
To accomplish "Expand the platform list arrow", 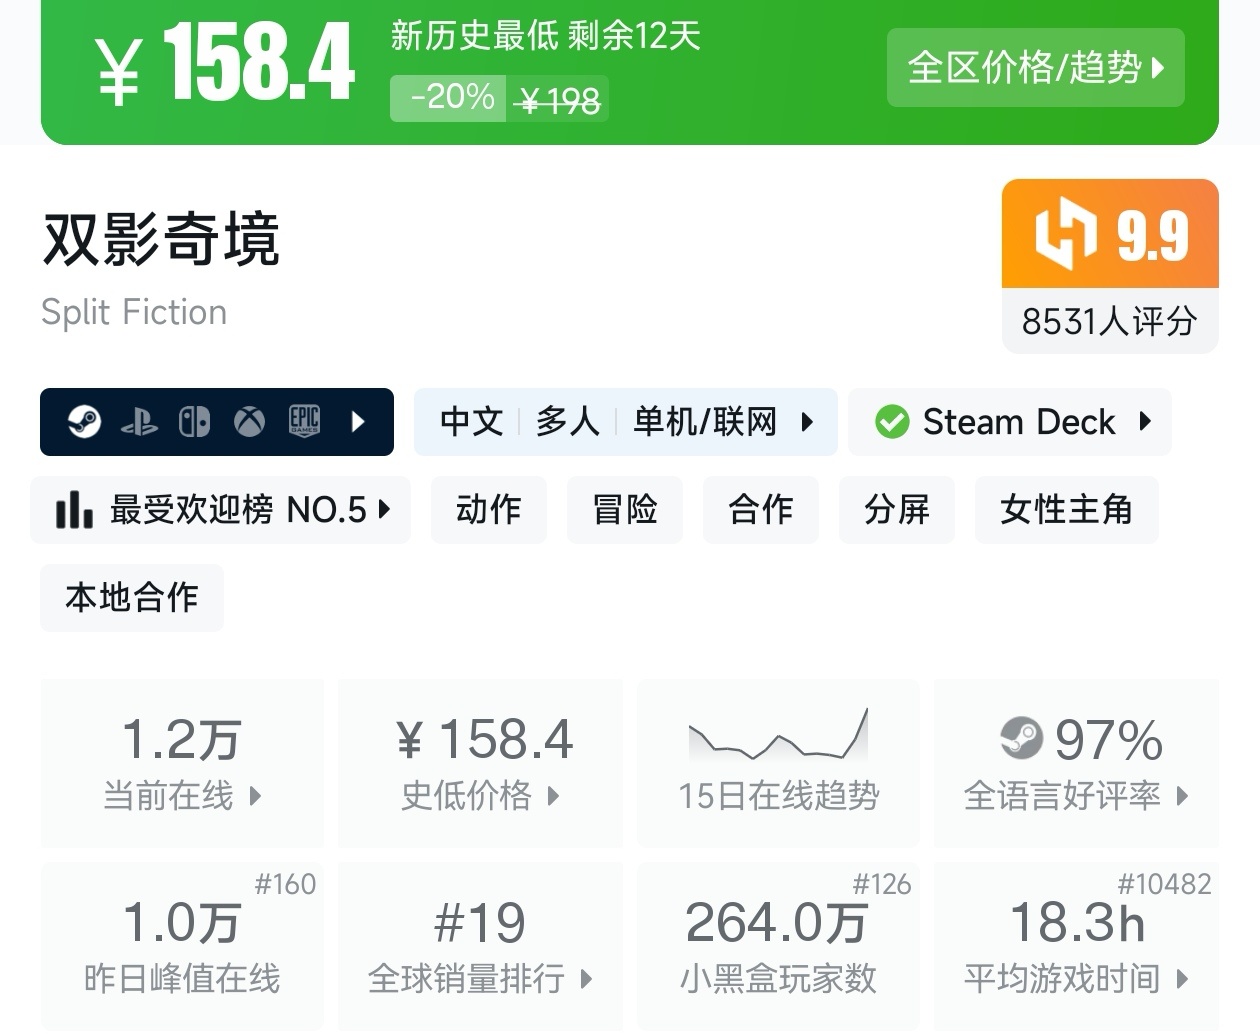I will pyautogui.click(x=359, y=422).
